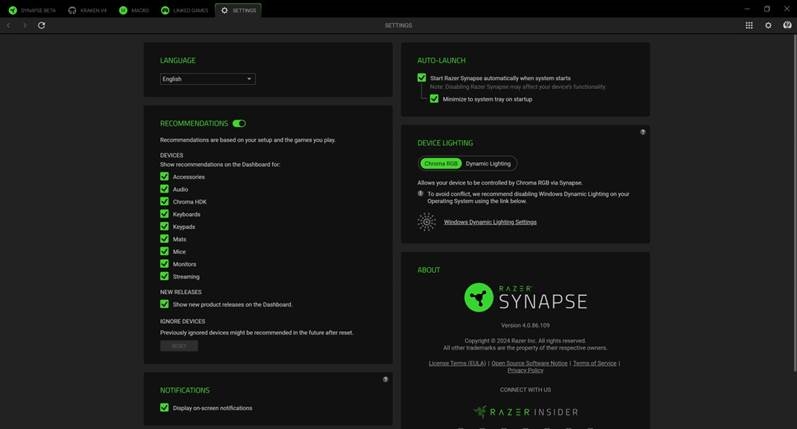Open the Linked Games tab
This screenshot has width=797, height=429.
pos(185,10)
